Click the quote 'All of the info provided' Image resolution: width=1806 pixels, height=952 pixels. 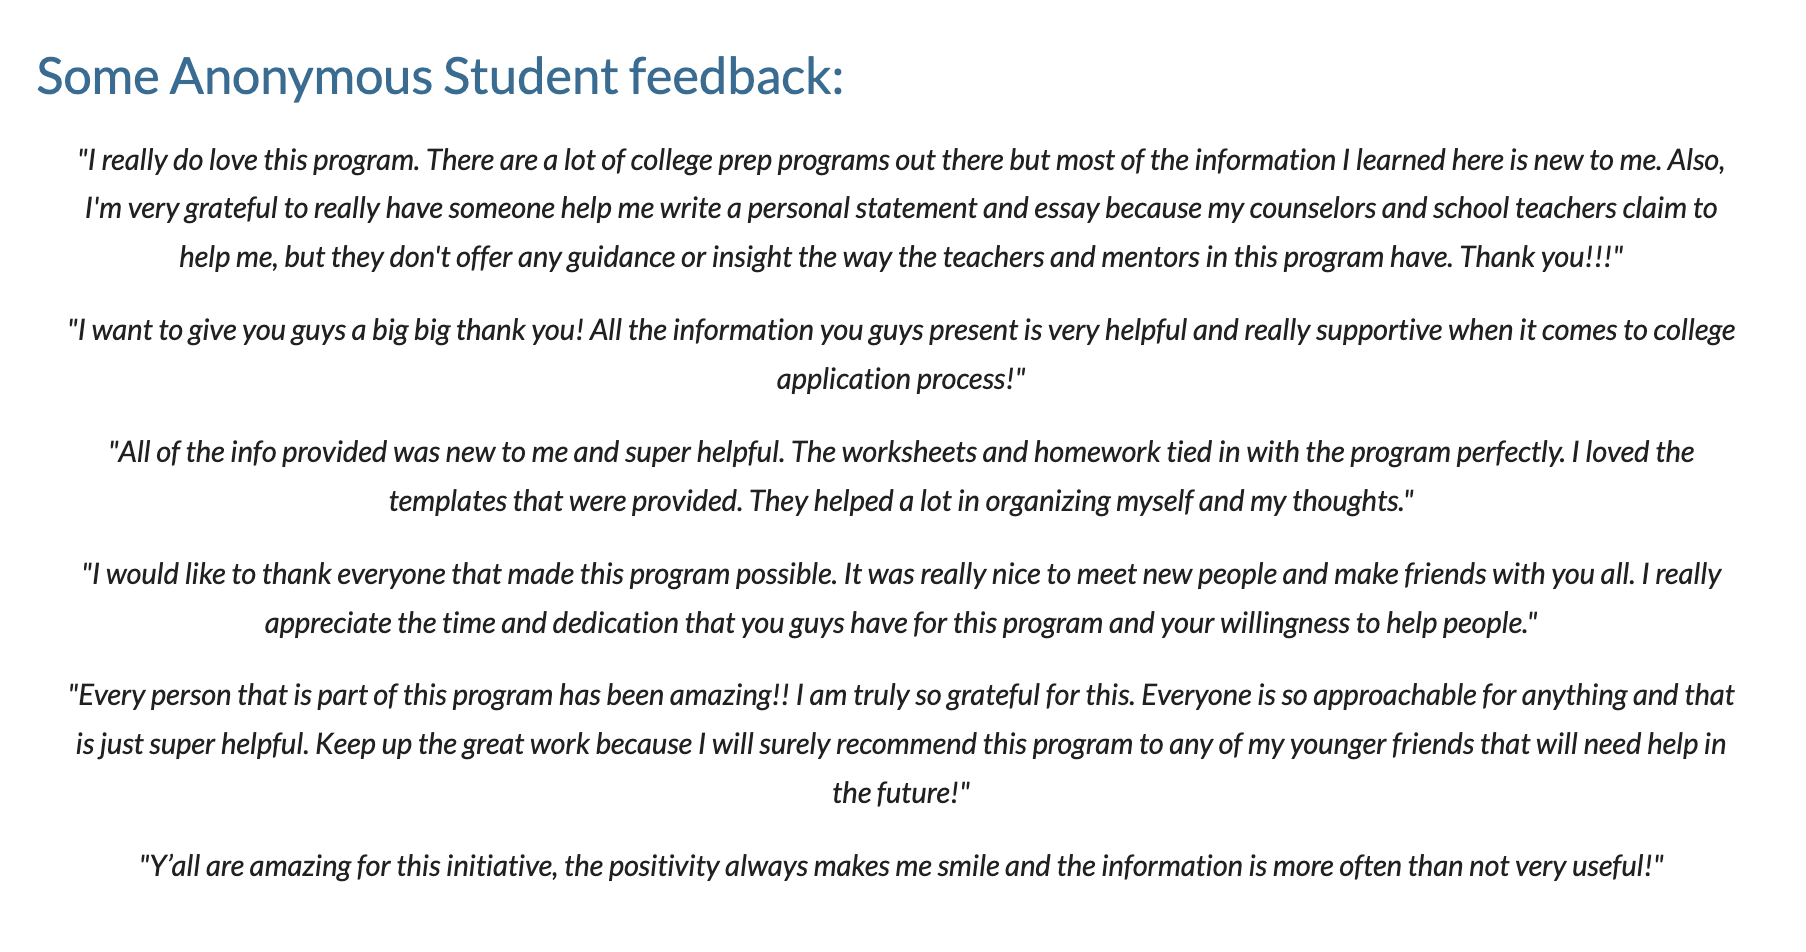coord(900,477)
